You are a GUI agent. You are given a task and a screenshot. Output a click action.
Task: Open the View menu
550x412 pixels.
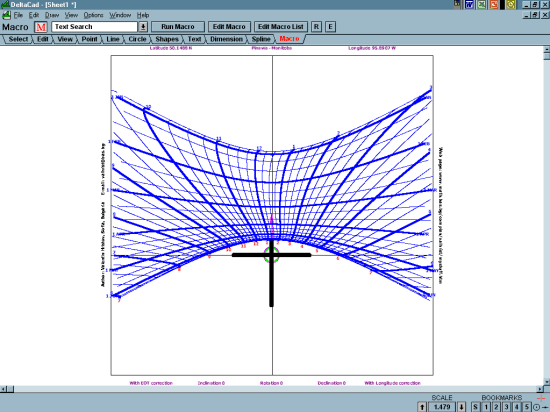[71, 15]
